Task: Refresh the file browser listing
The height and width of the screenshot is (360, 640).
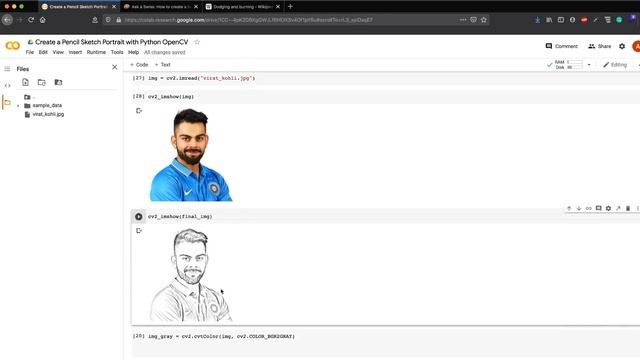Action: click(42, 82)
